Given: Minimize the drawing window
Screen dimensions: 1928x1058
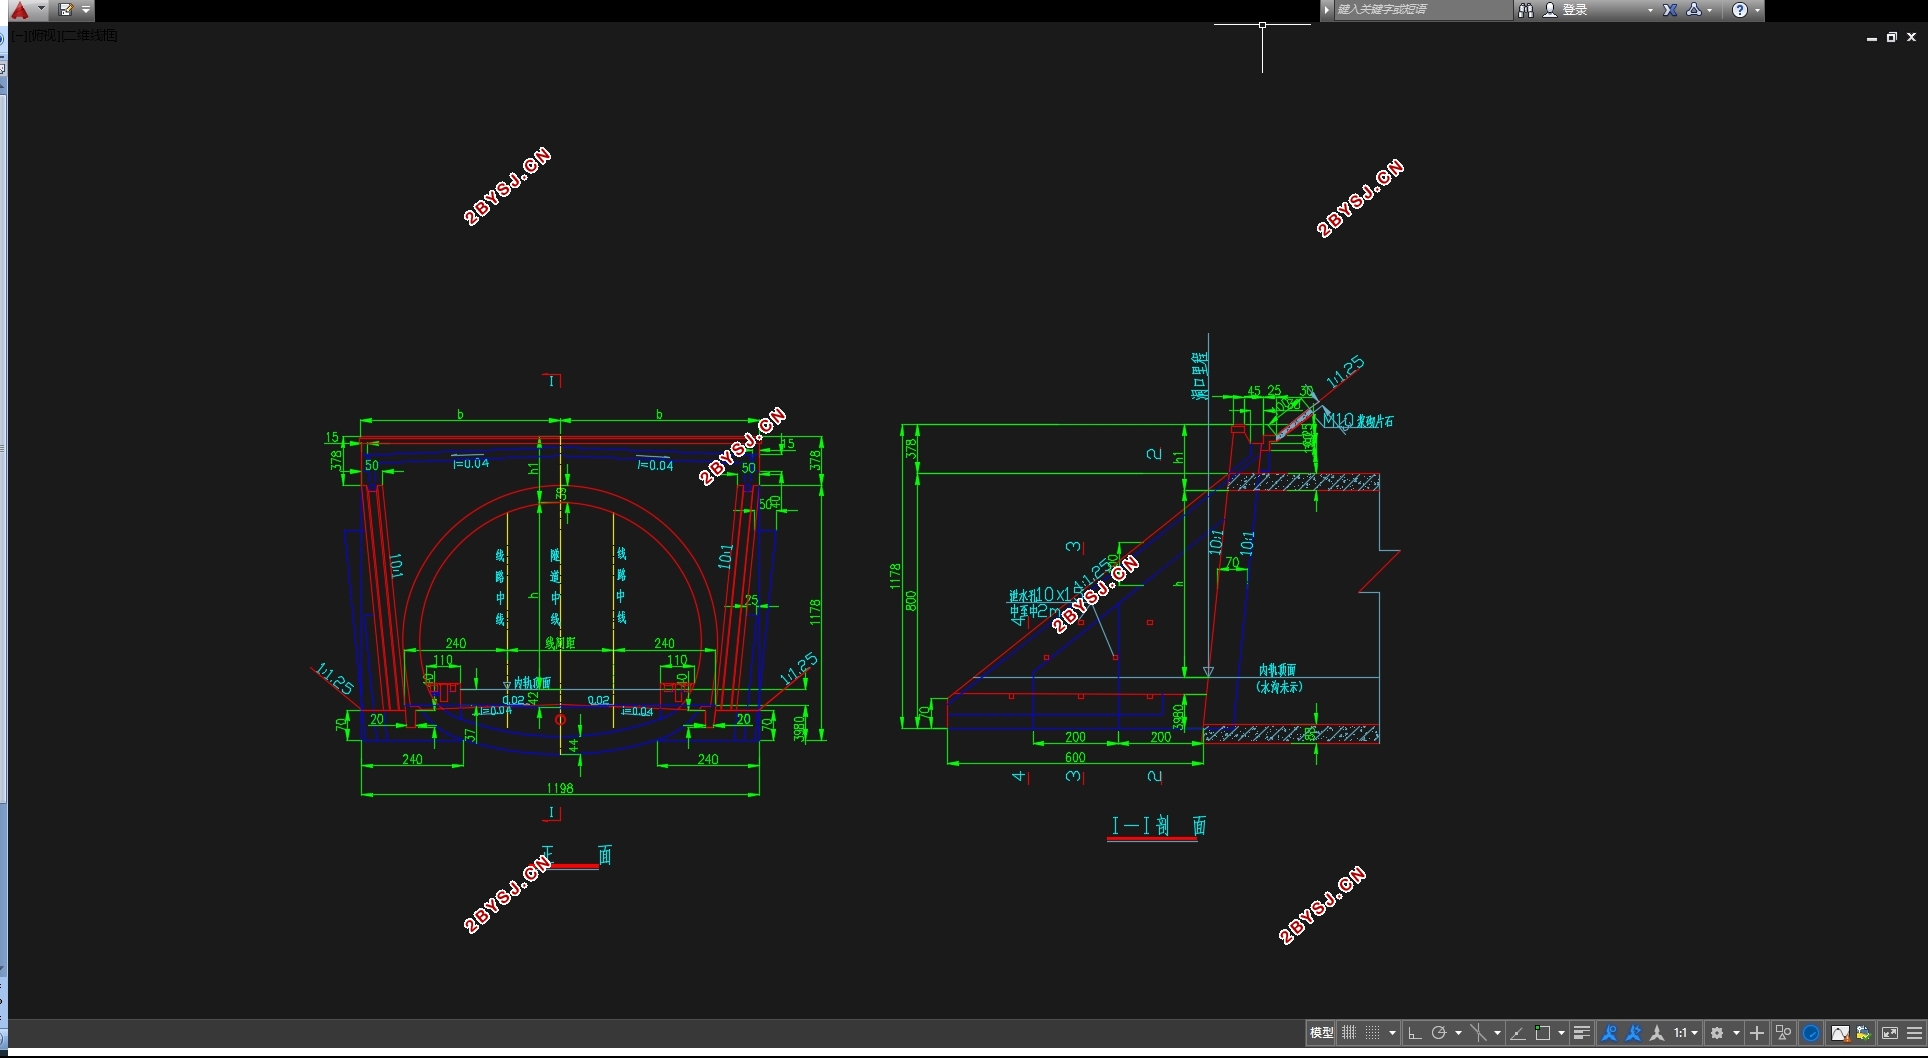Looking at the screenshot, I should coord(1872,37).
